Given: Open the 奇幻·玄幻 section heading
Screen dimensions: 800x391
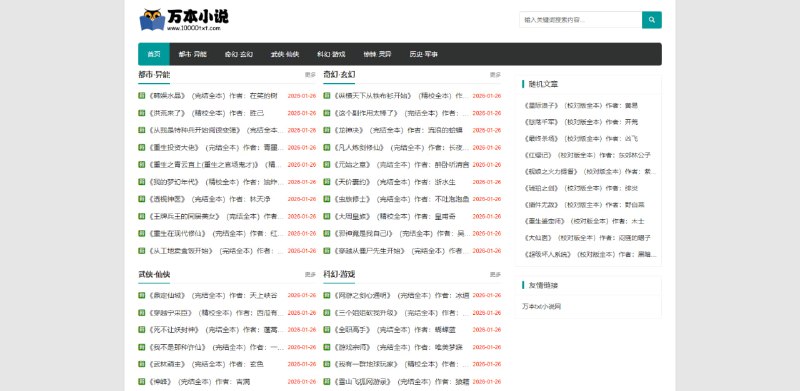Looking at the screenshot, I should (x=339, y=75).
